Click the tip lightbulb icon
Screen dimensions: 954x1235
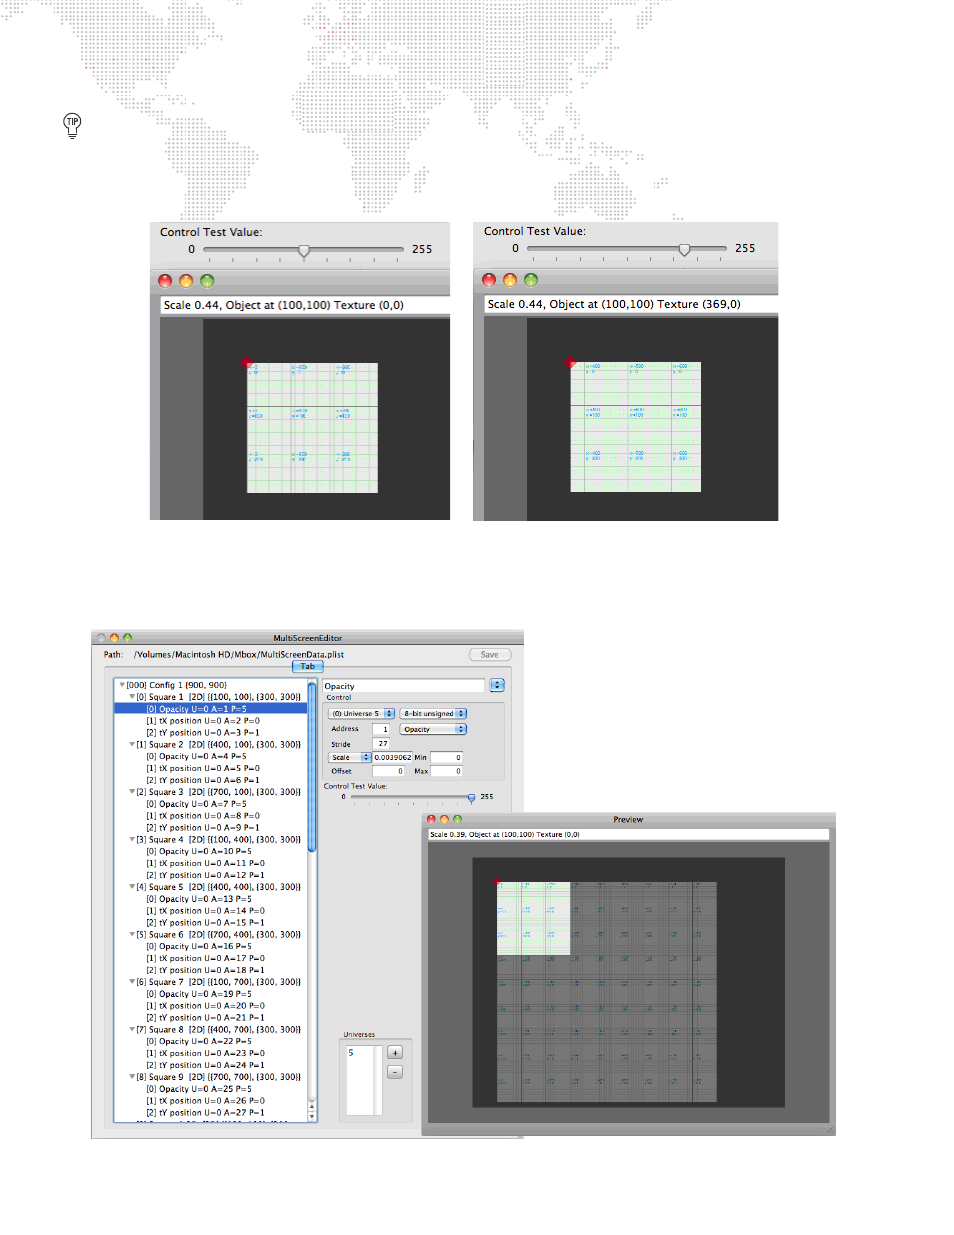[x=72, y=125]
